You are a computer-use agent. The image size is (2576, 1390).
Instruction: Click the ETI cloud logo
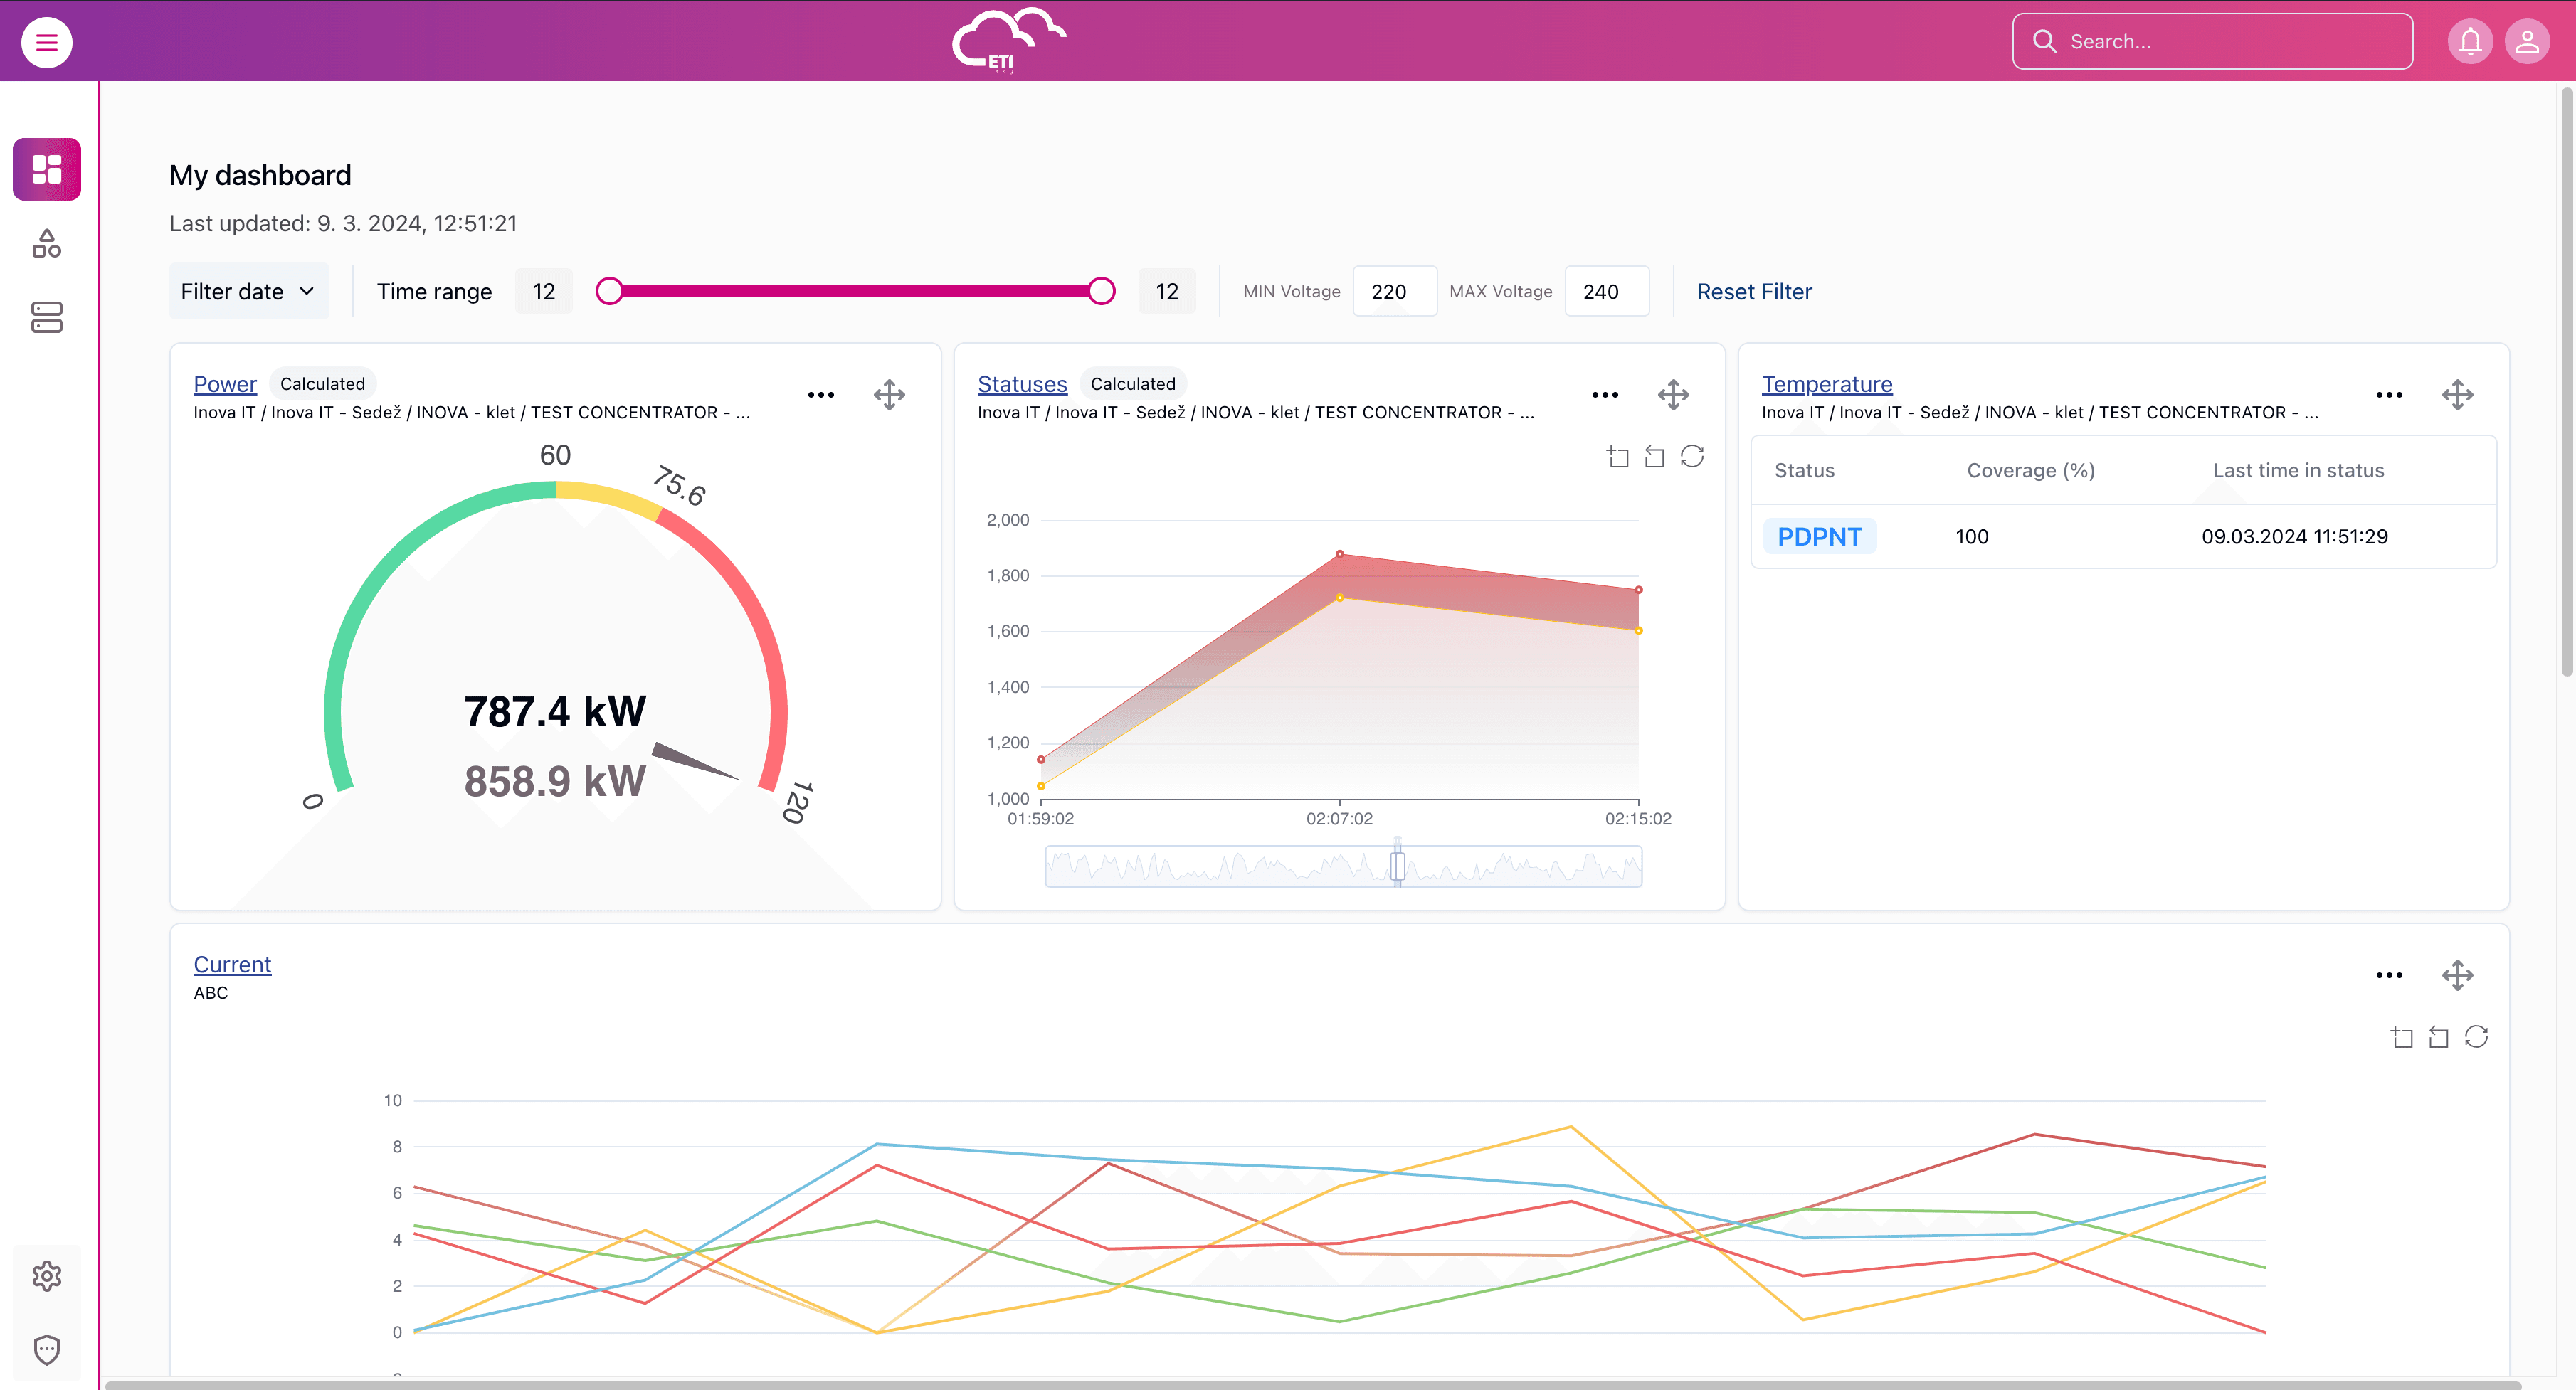(x=1009, y=40)
